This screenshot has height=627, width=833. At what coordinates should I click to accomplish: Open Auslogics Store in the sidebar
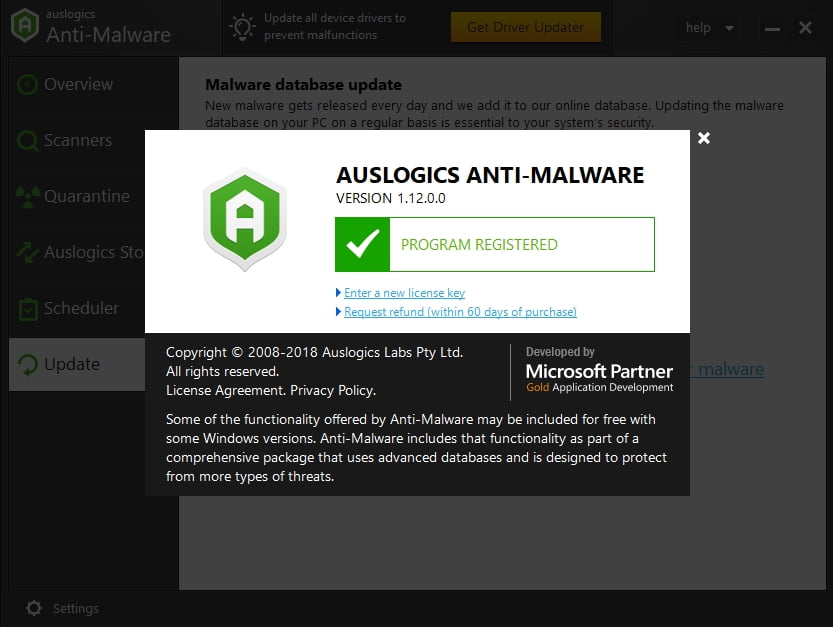click(x=78, y=252)
